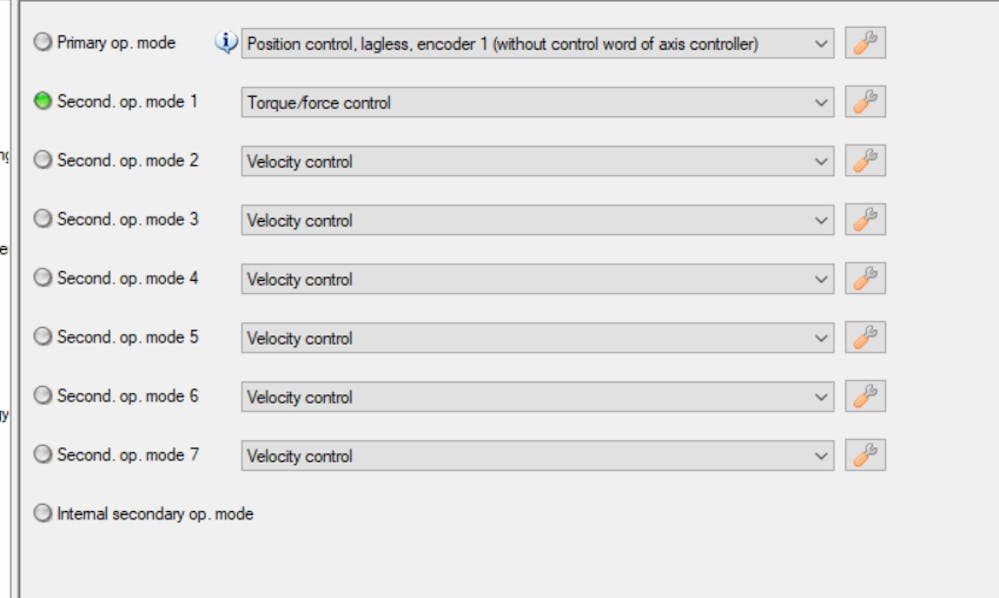Open the Torque/force control dropdown
The image size is (999, 598).
(821, 103)
